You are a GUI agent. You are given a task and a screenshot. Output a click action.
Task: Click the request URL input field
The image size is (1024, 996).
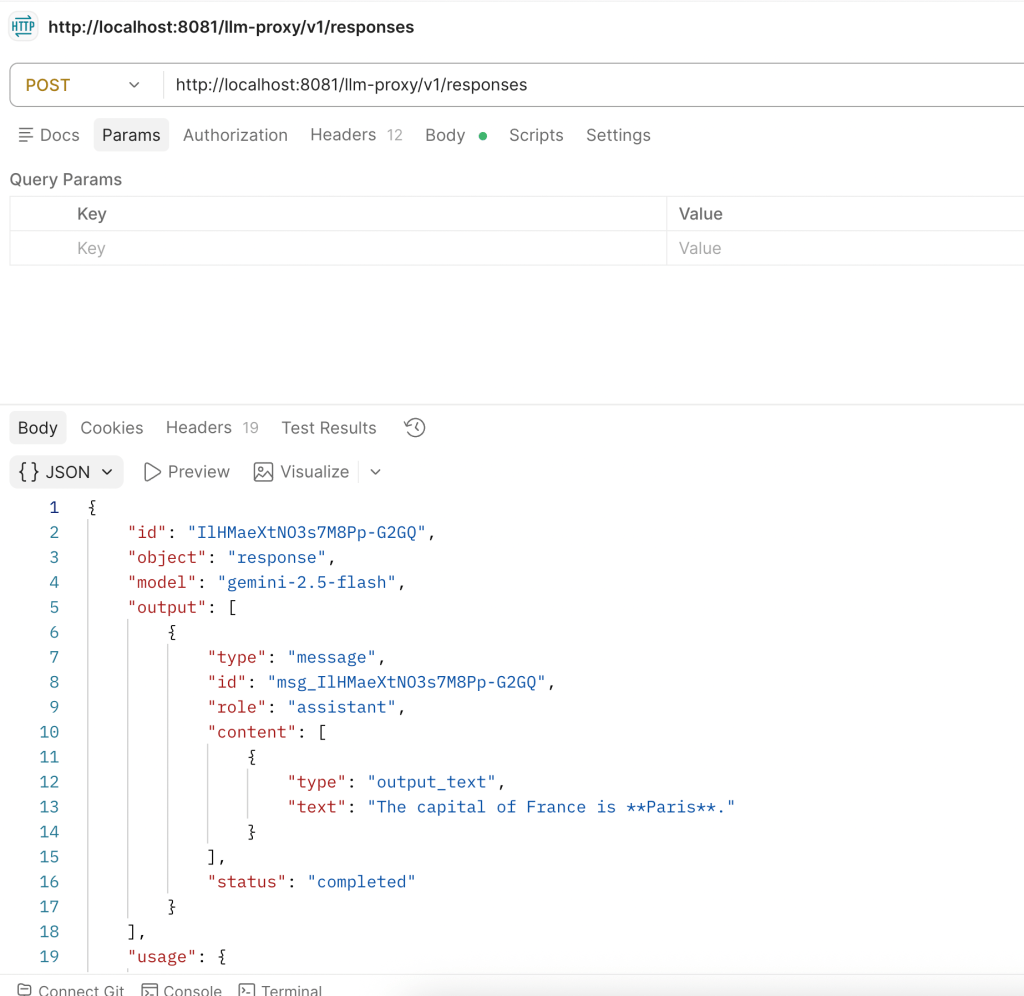[590, 85]
